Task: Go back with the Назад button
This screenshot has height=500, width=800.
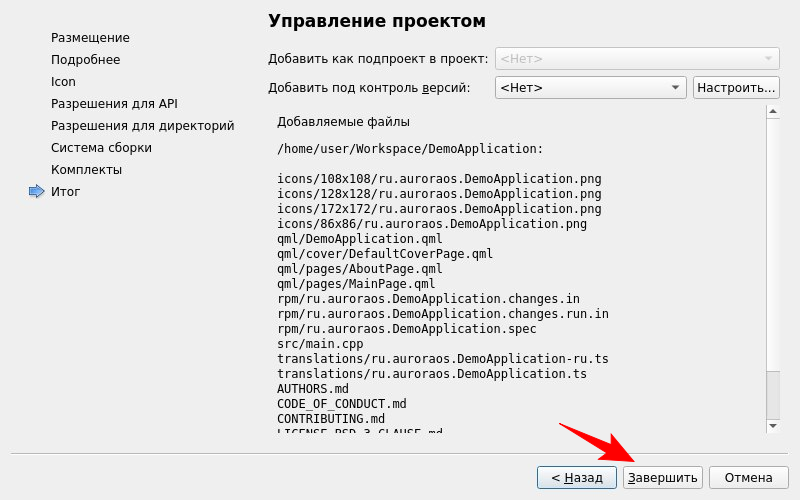Action: [x=577, y=478]
